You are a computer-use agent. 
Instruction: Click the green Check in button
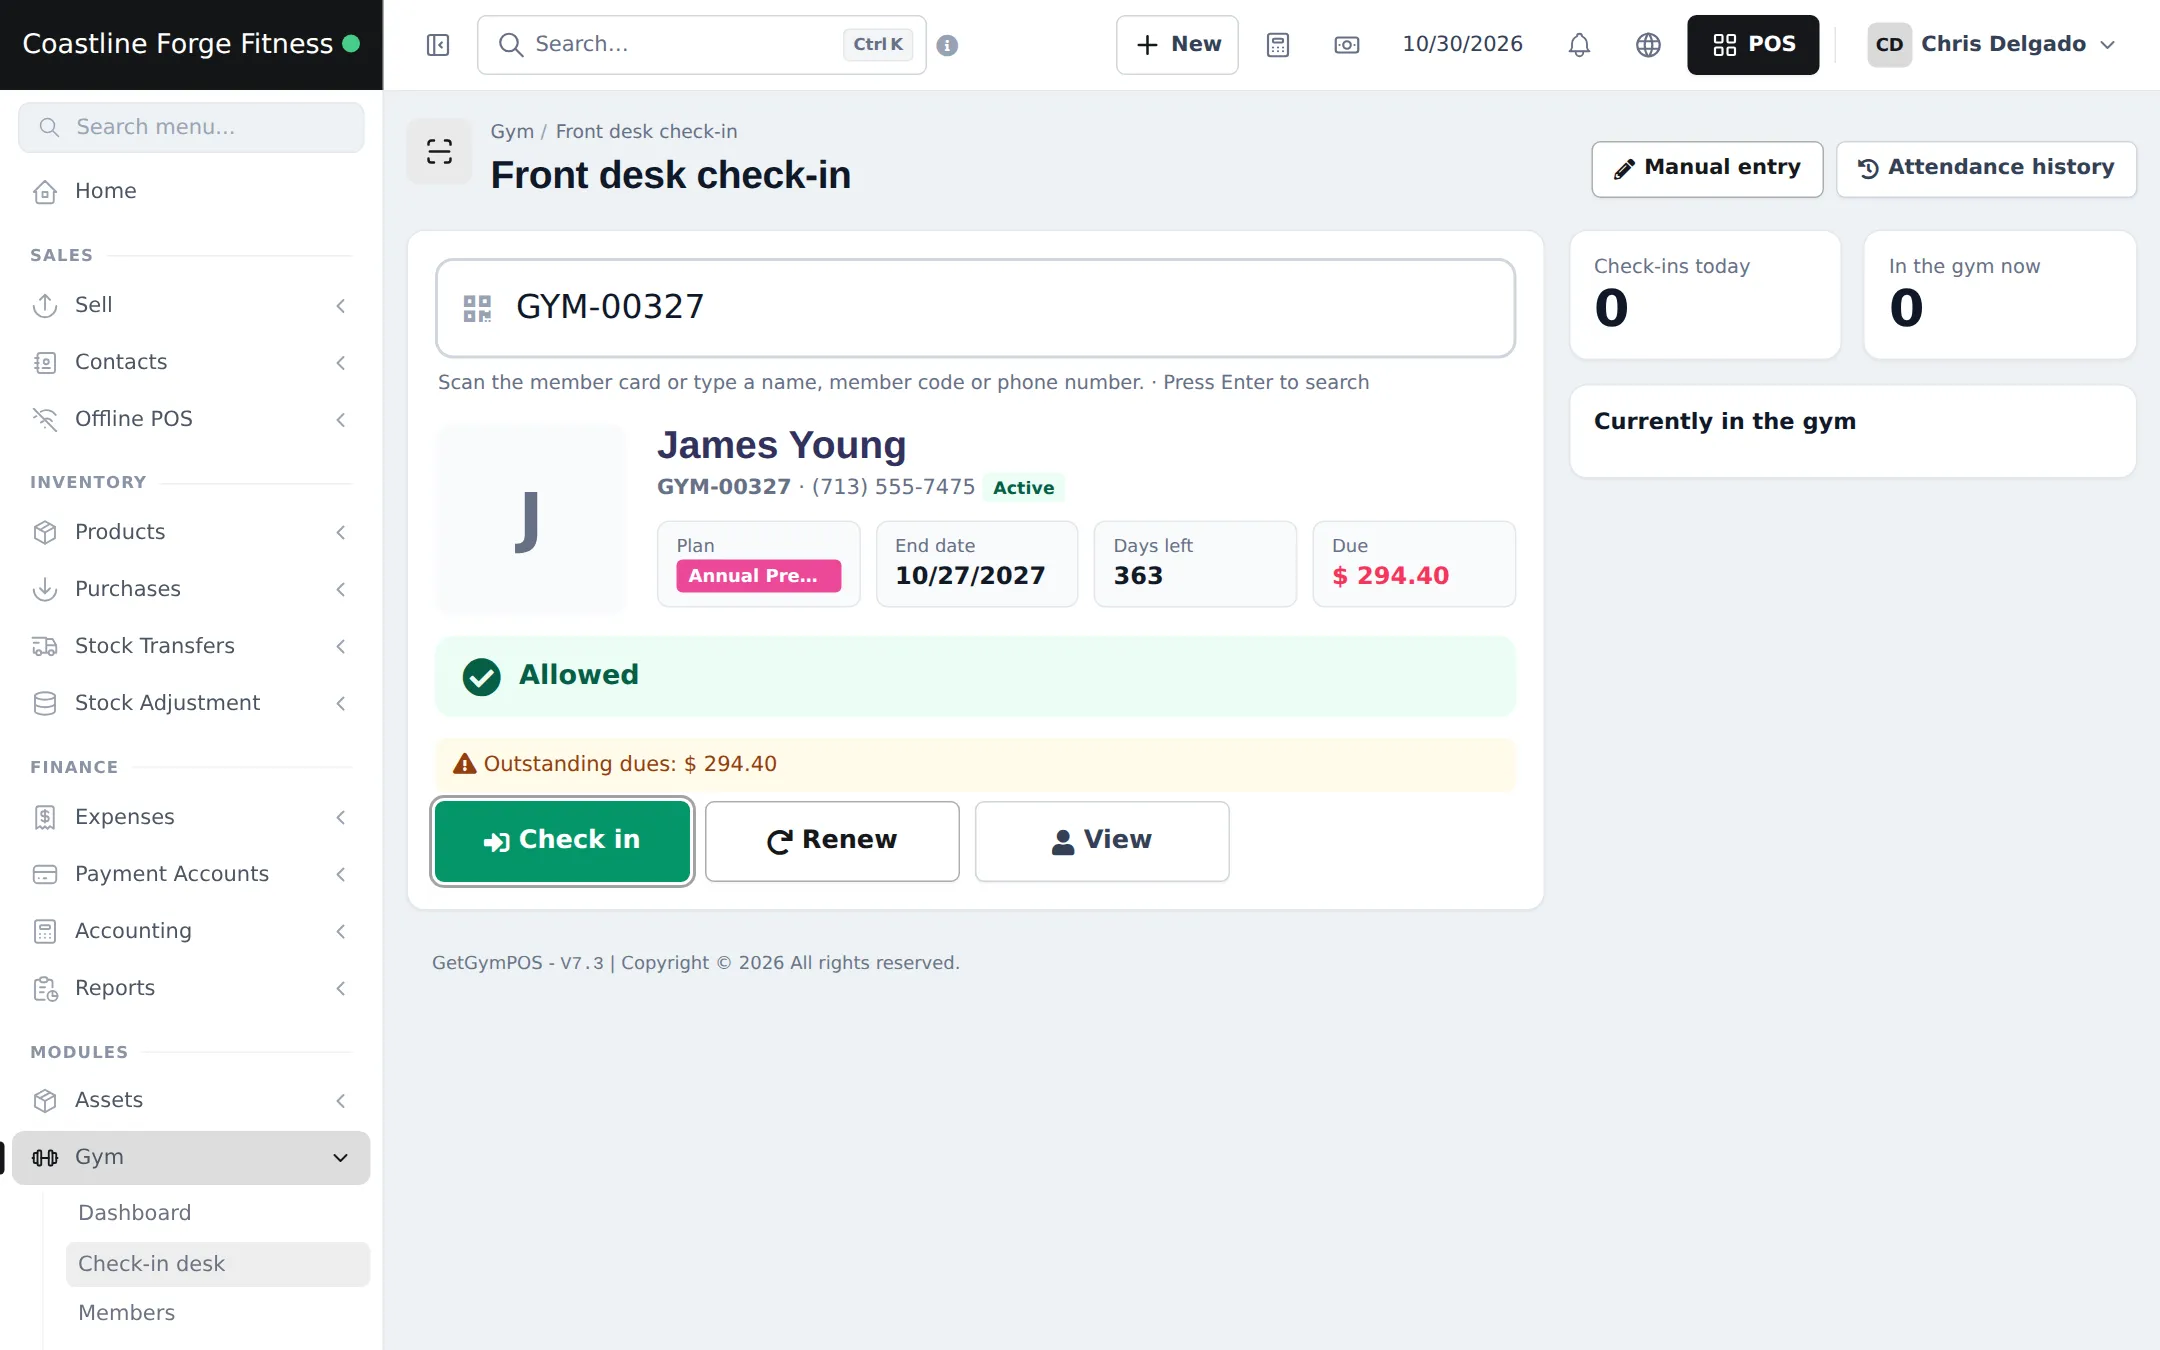562,841
